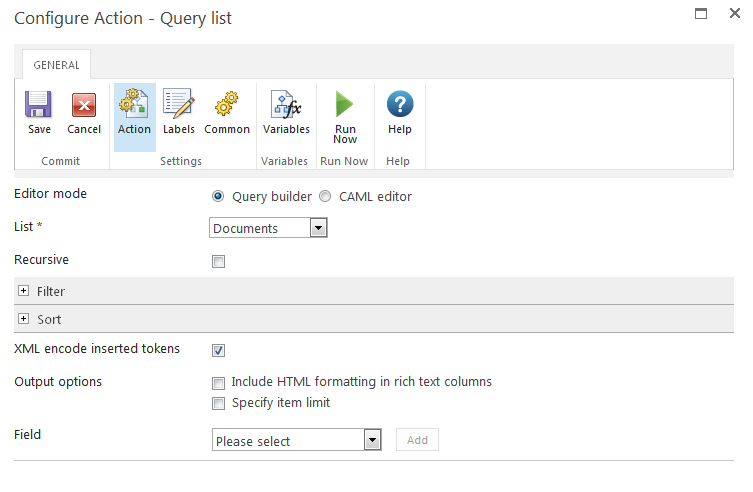The image size is (753, 492).
Task: Switch to CAML editor mode
Action: pyautogui.click(x=325, y=196)
